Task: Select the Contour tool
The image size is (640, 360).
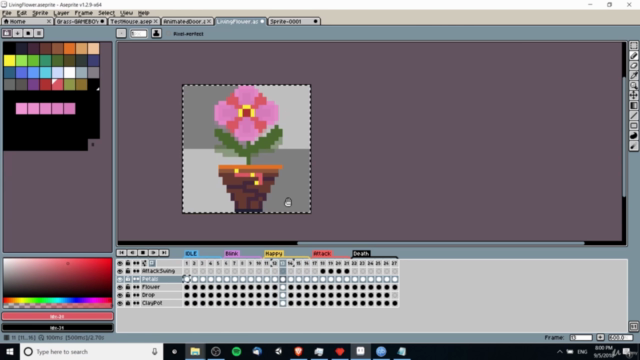Action: tap(633, 136)
